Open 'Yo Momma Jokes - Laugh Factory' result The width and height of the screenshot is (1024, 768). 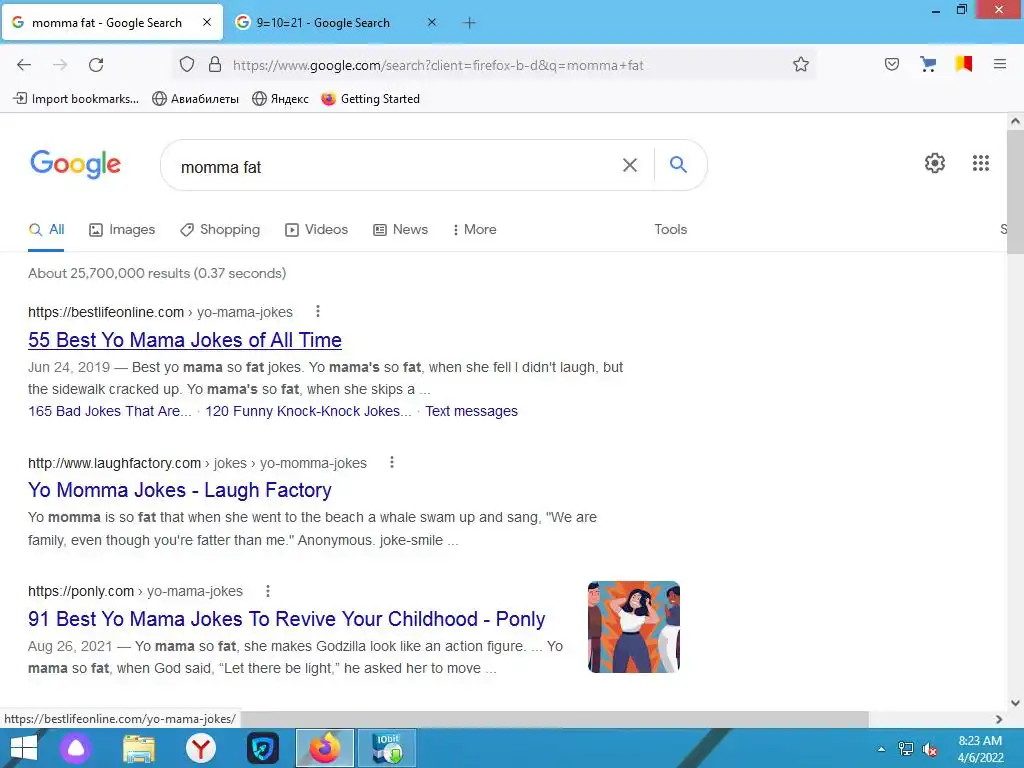pos(180,490)
